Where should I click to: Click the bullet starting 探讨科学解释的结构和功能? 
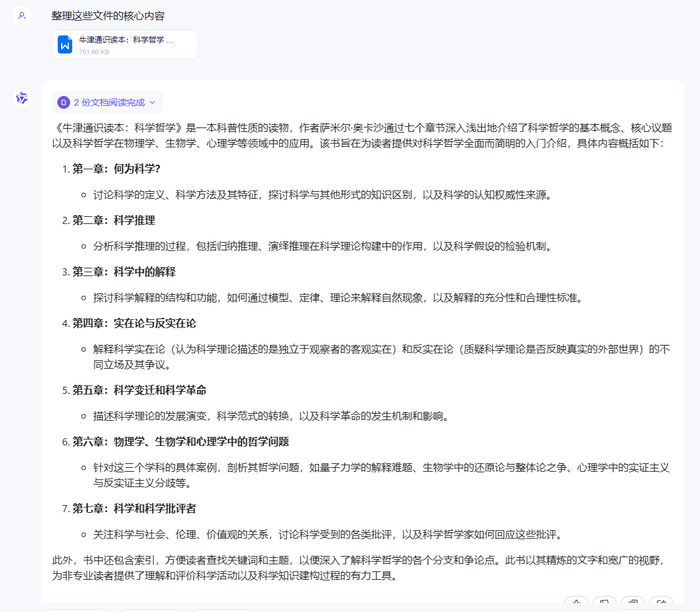(x=338, y=298)
